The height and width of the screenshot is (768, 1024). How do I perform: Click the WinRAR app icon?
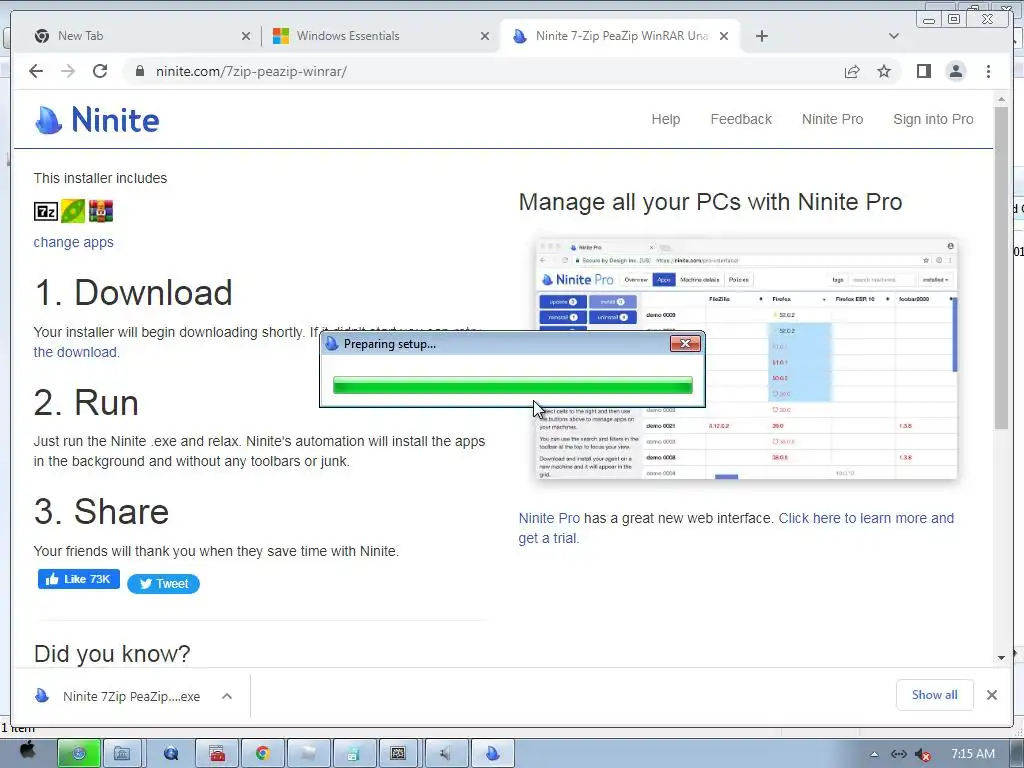101,212
